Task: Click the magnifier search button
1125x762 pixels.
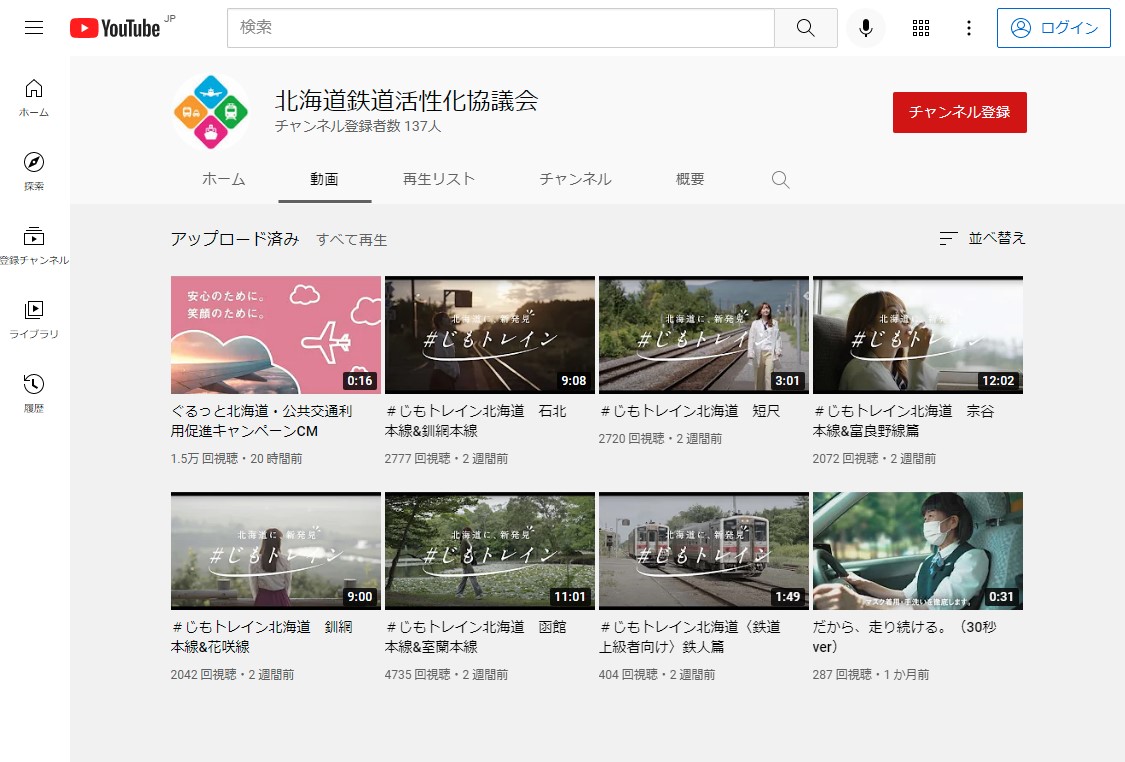Action: [x=806, y=28]
